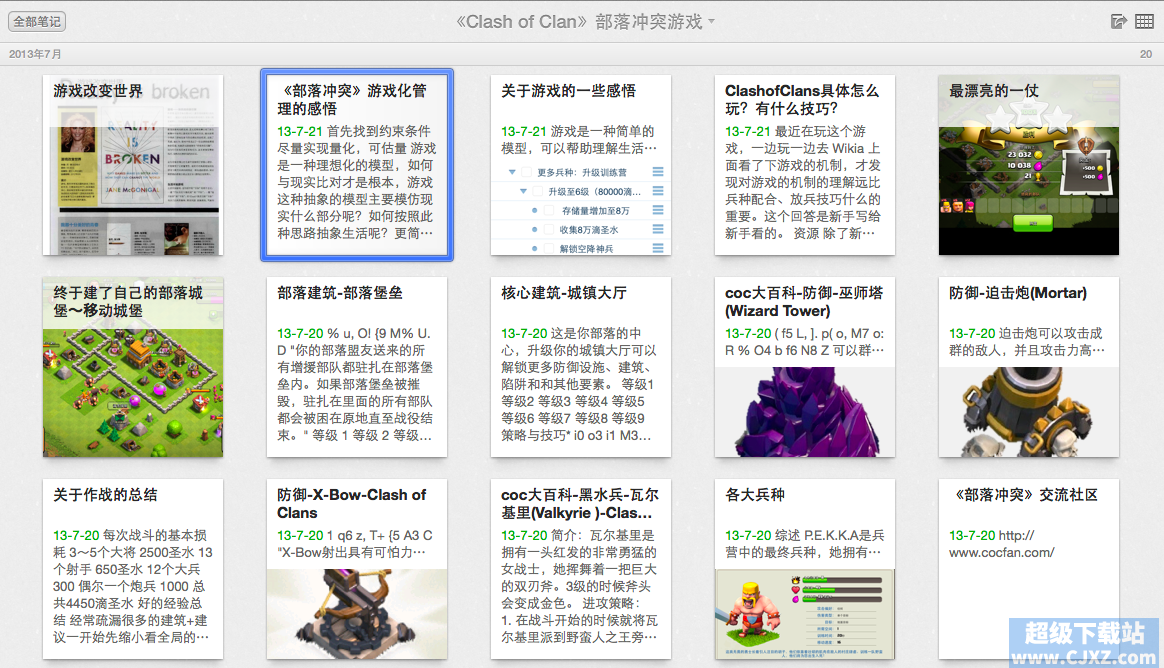Screen dimensions: 1164x668
Task: Collapse the 升级至6级 disclosure triangle
Action: 523,191
